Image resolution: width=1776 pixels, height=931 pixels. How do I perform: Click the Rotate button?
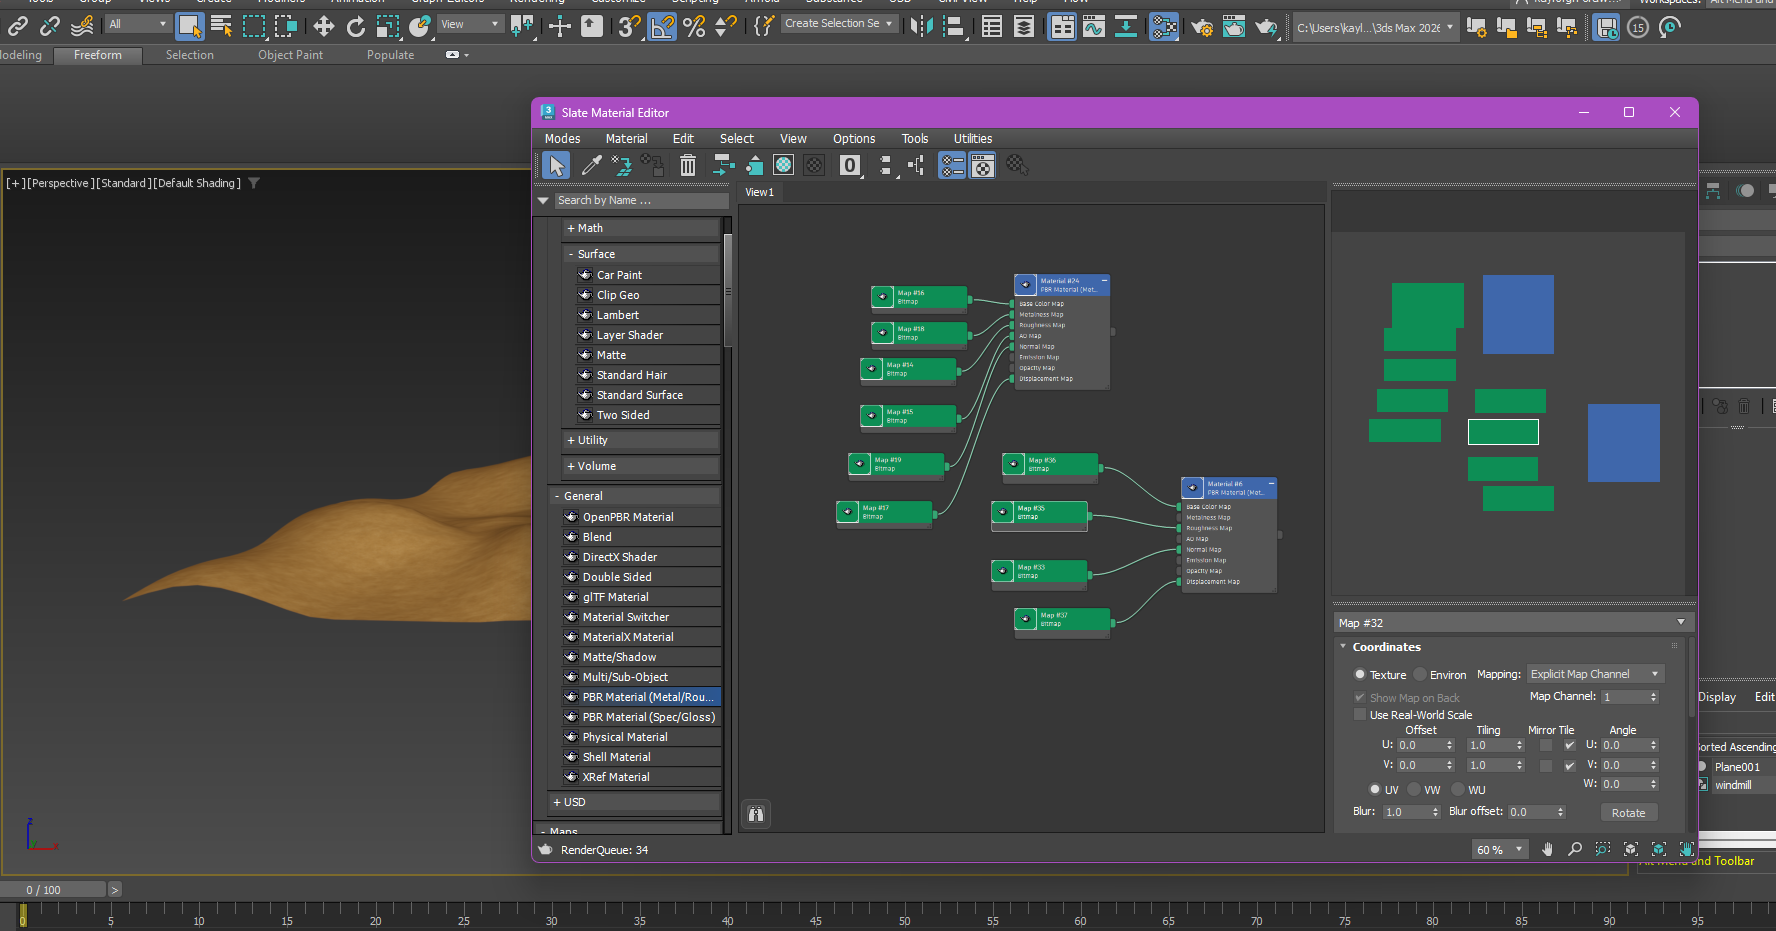1628,813
